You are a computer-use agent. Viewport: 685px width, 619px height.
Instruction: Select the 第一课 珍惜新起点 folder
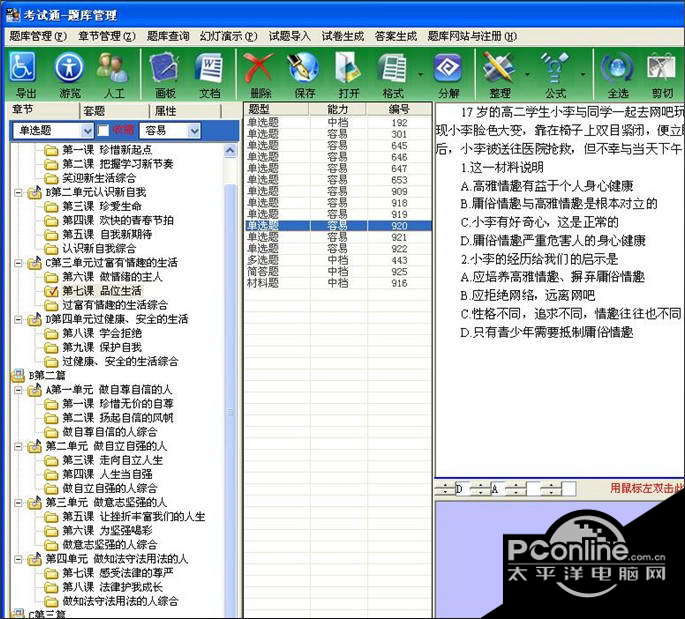98,150
